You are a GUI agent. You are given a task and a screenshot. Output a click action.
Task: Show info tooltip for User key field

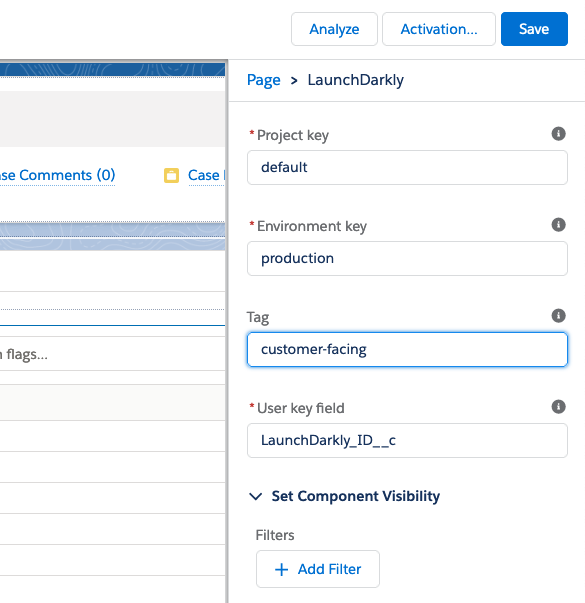(558, 406)
